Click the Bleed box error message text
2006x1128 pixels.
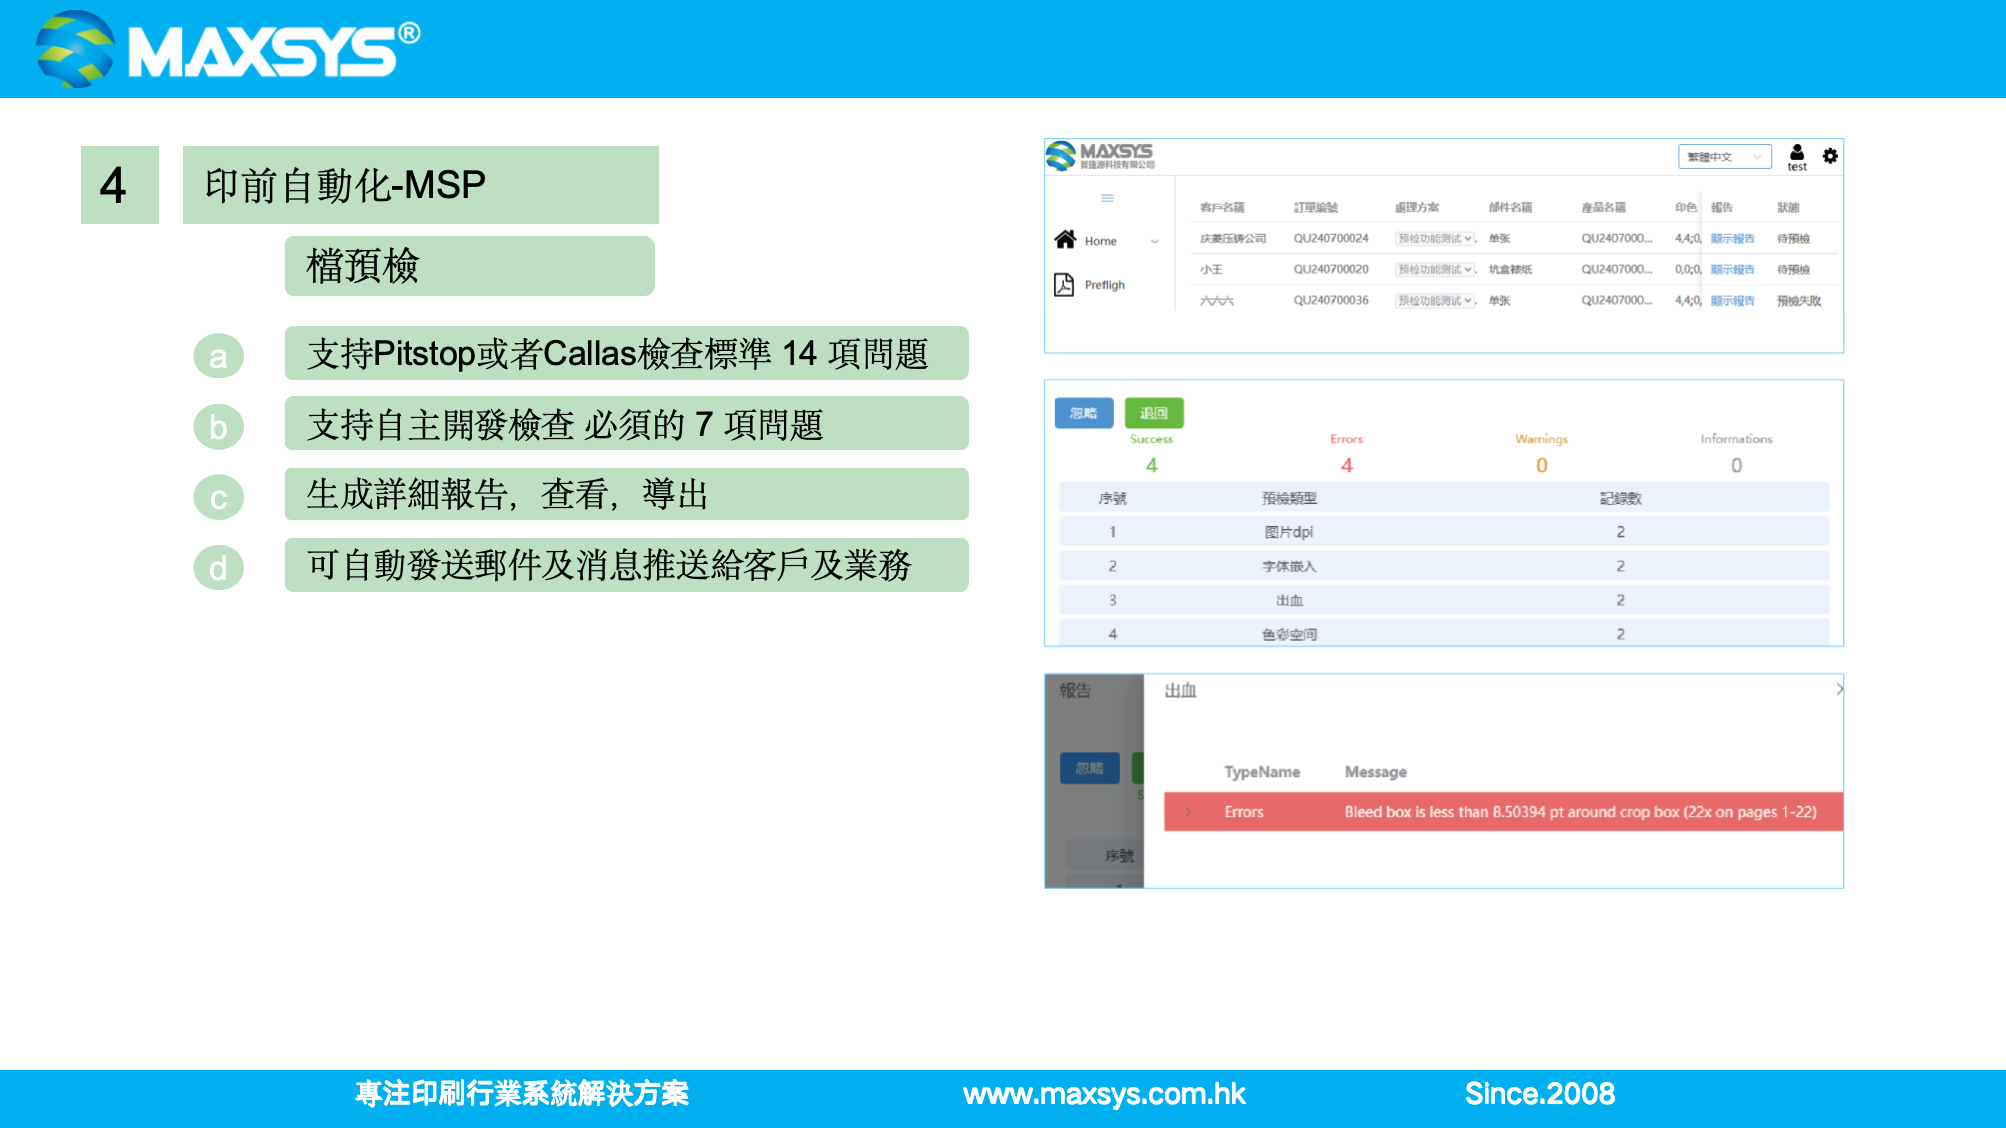(x=1580, y=812)
